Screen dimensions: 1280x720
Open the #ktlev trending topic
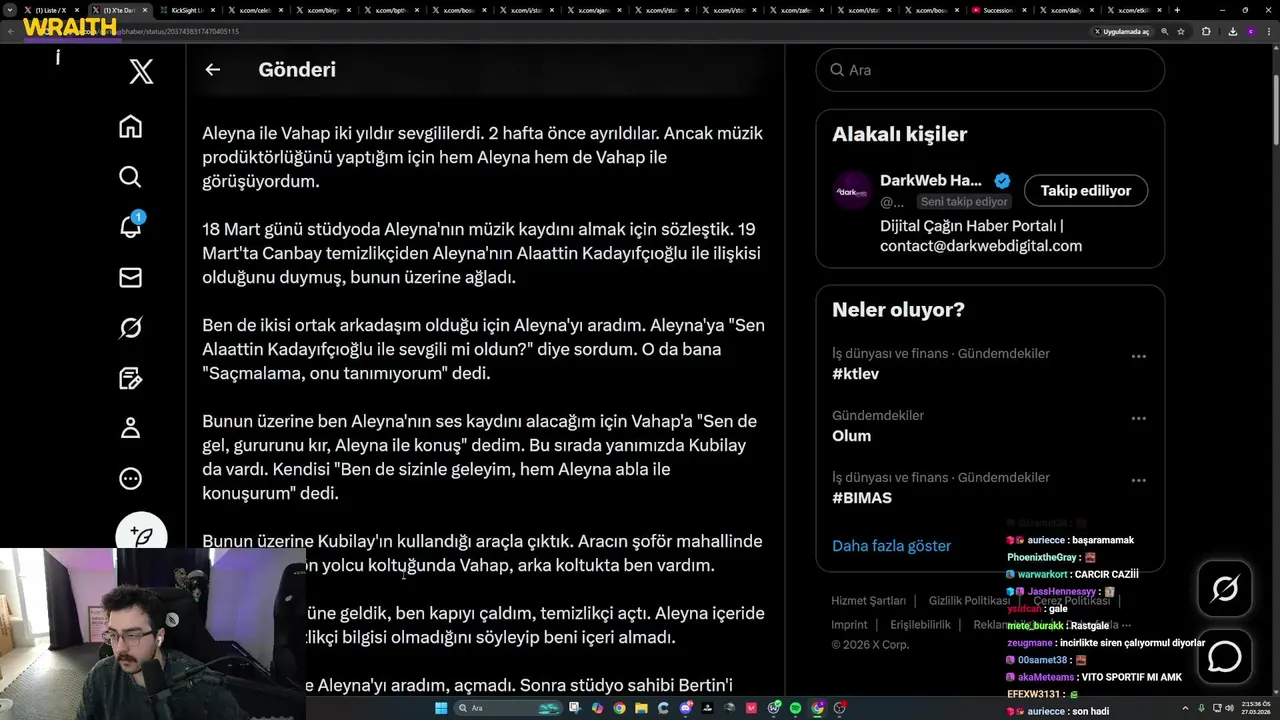point(855,374)
